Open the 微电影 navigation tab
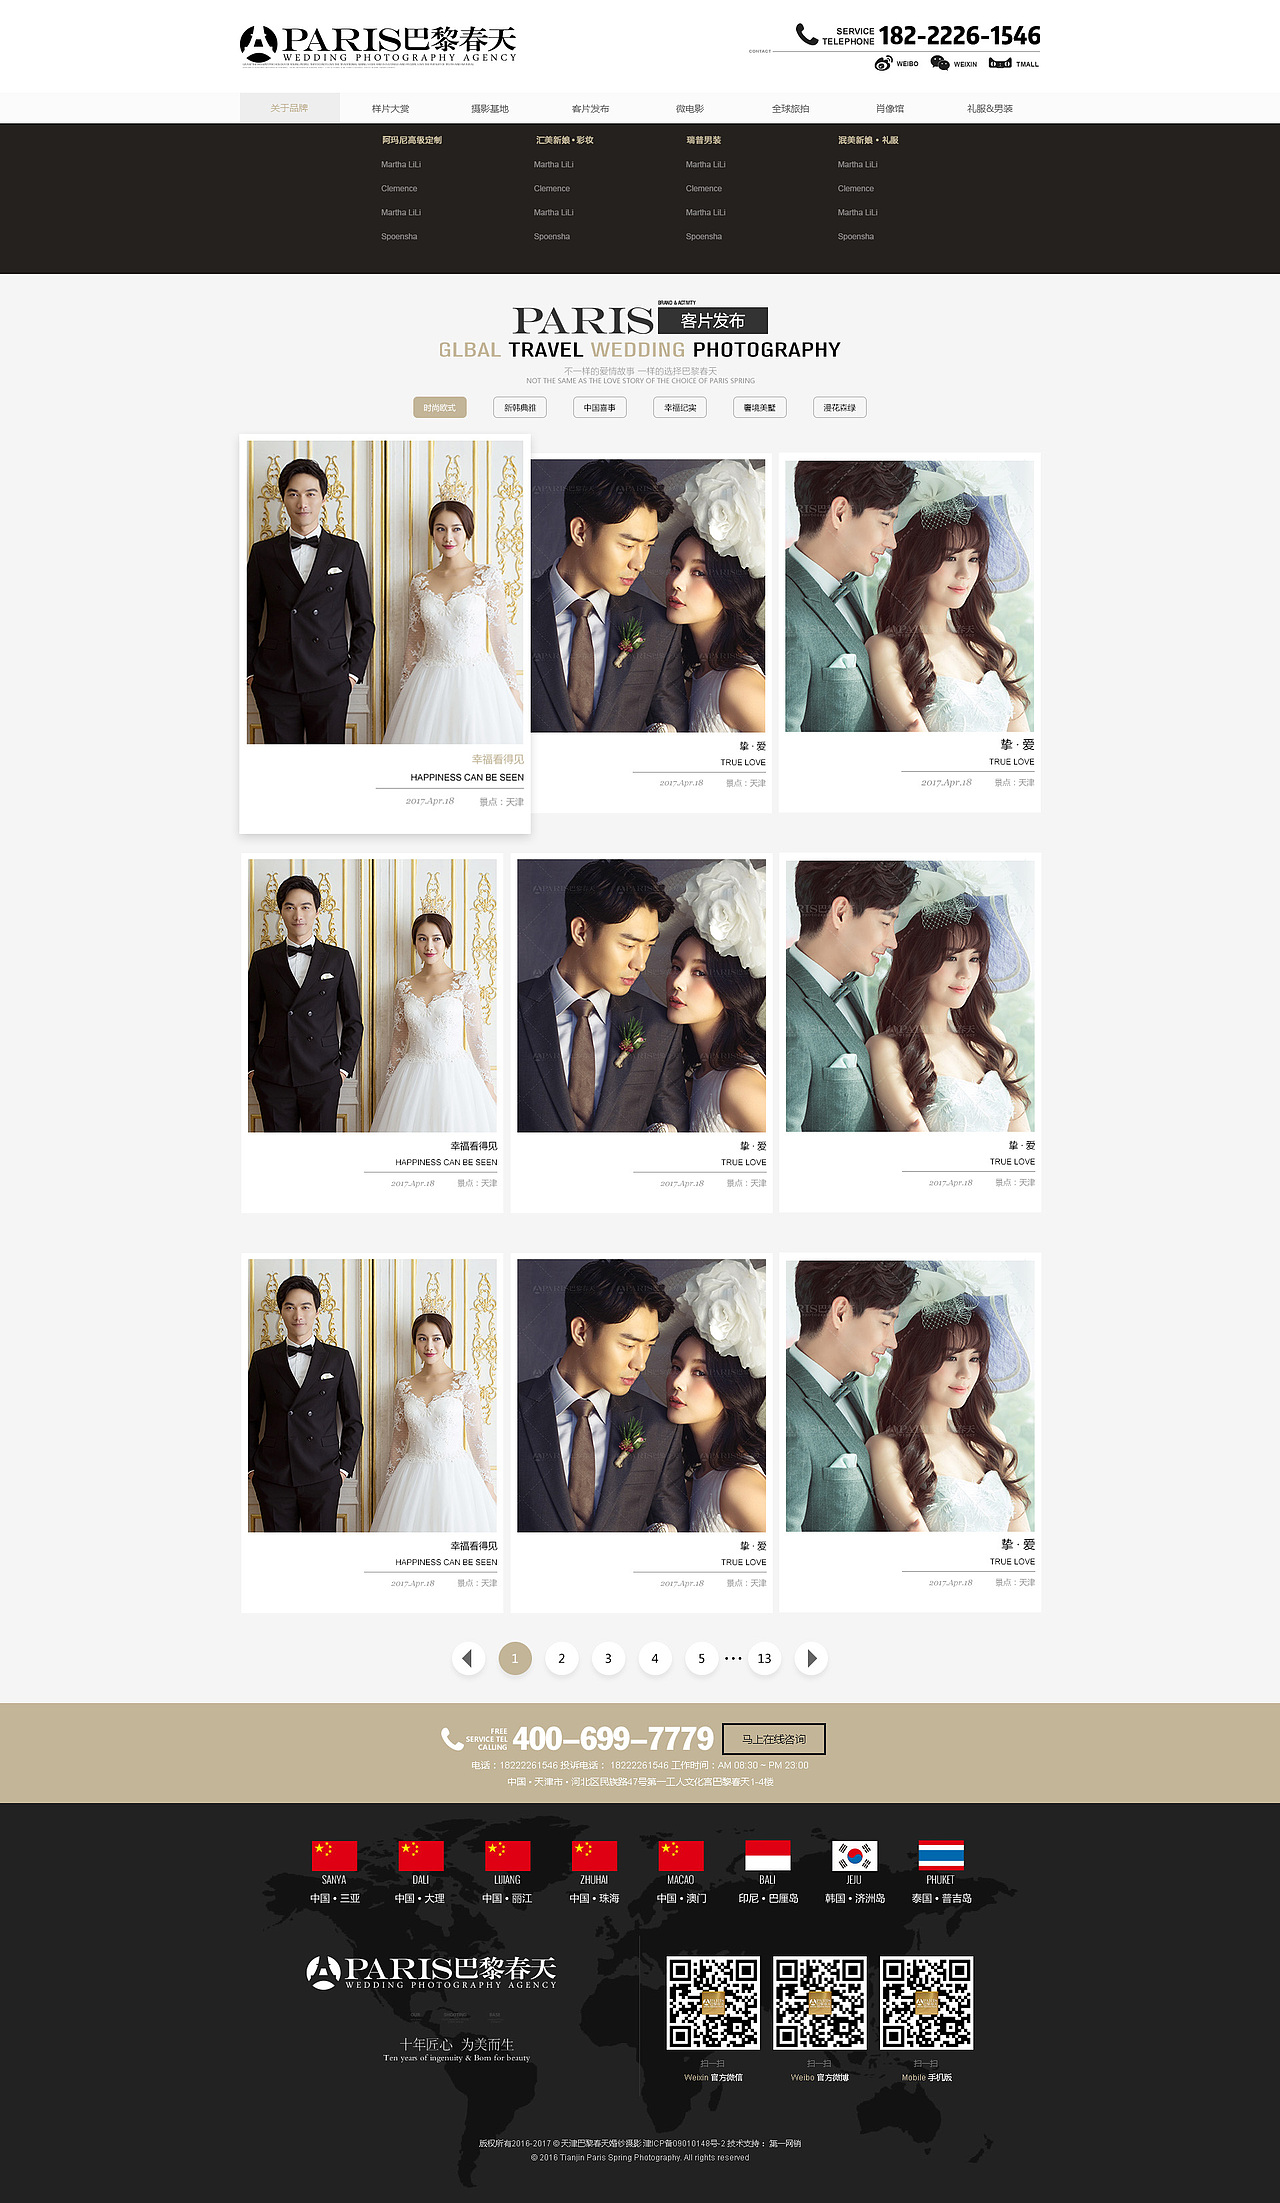Viewport: 1280px width, 2203px height. pos(690,108)
